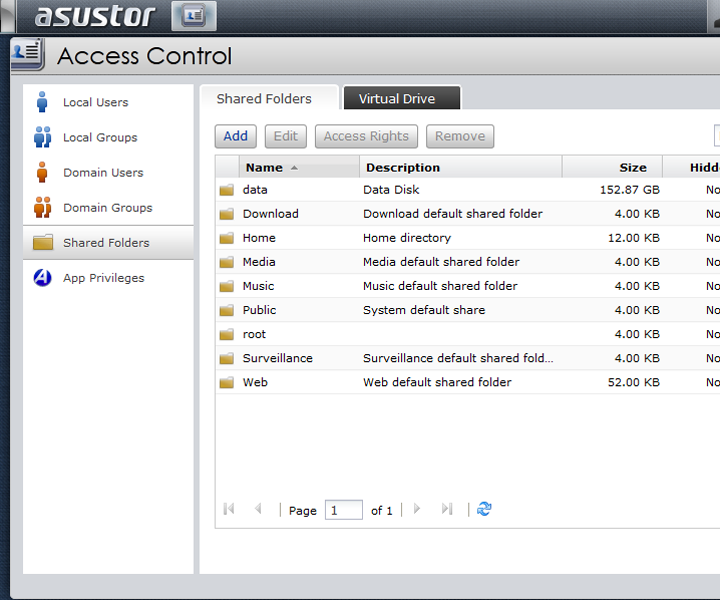Click the page number input field
The image size is (720, 600).
pos(344,510)
